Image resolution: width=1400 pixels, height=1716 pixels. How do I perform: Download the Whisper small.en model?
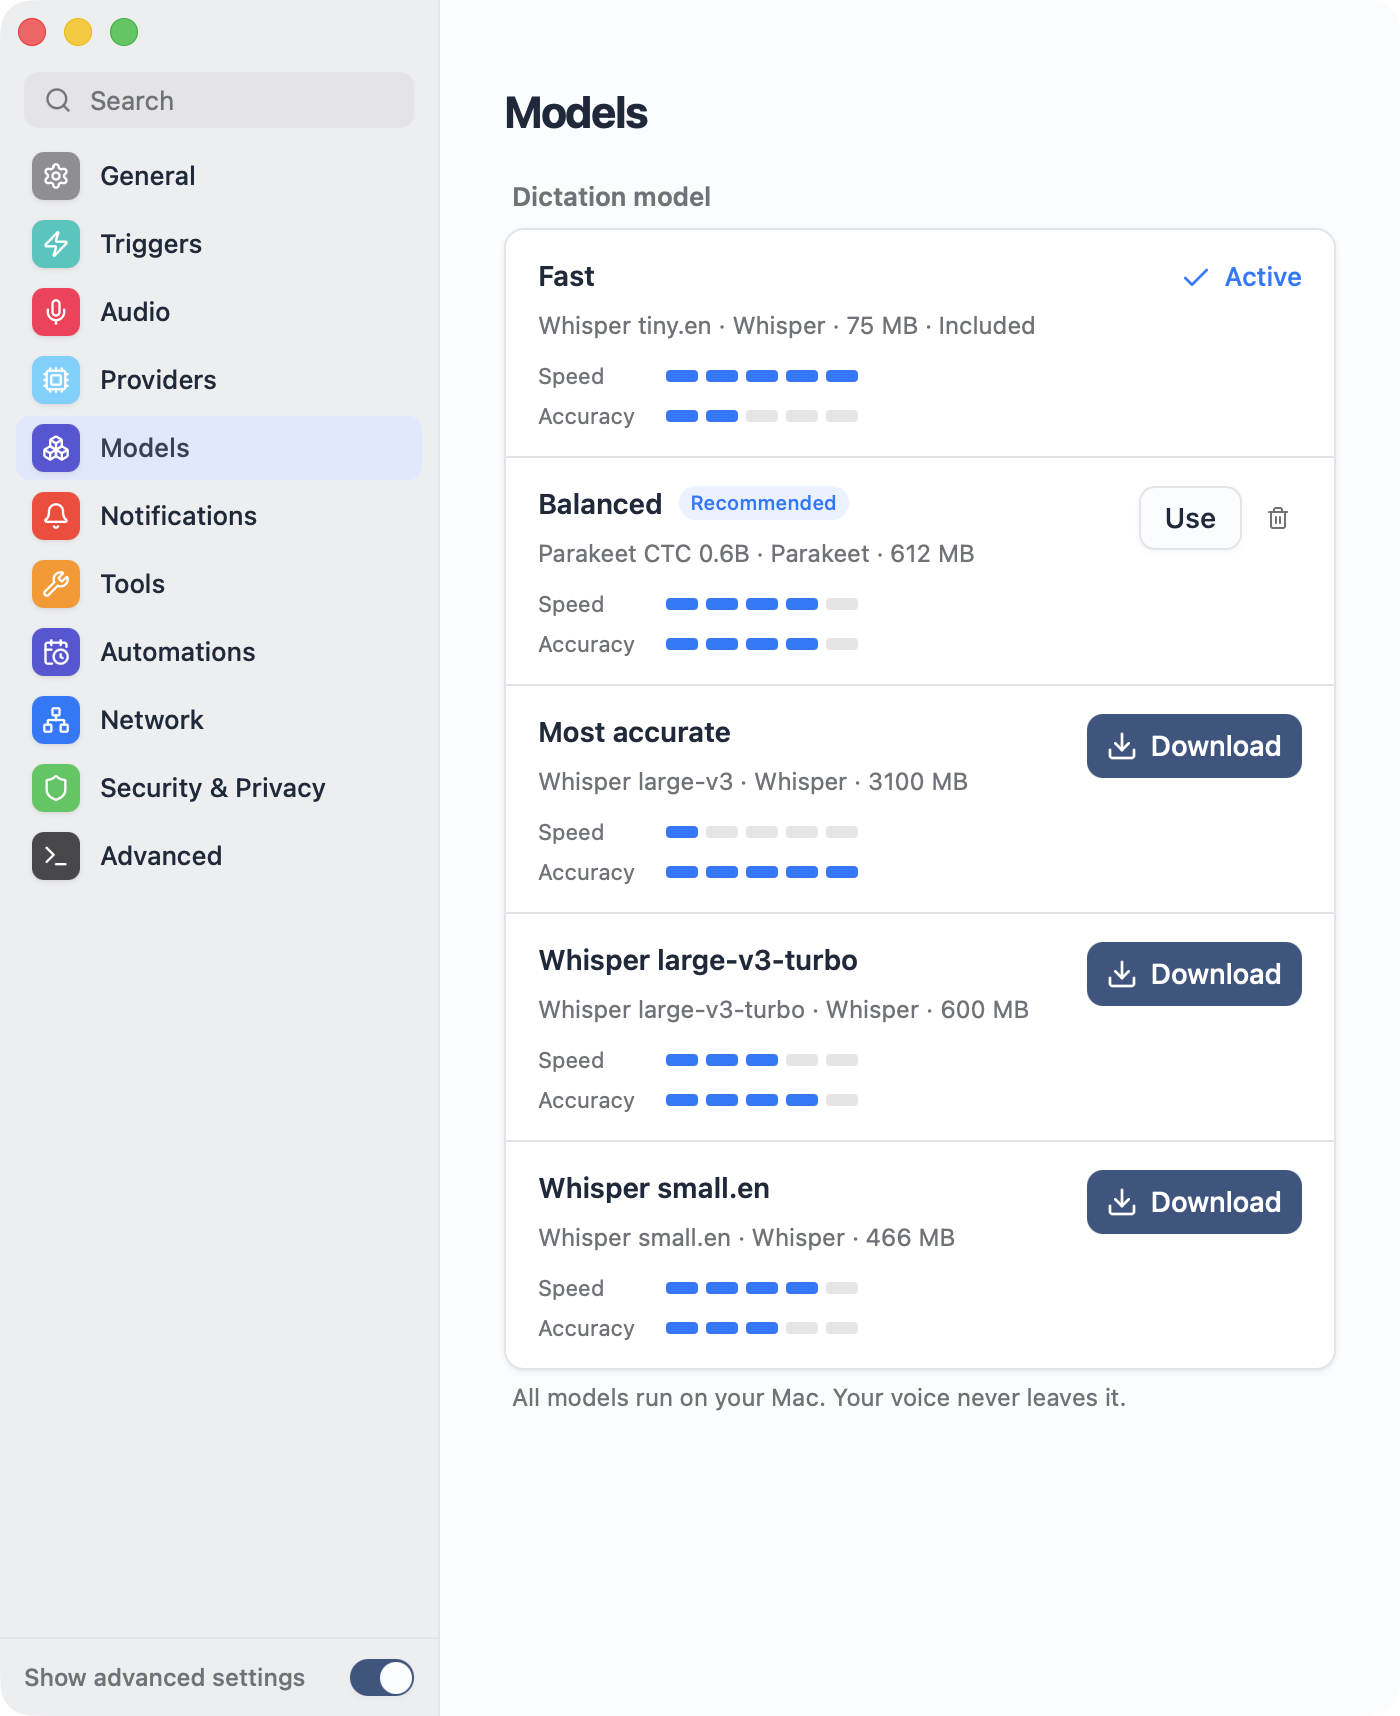[1194, 1202]
